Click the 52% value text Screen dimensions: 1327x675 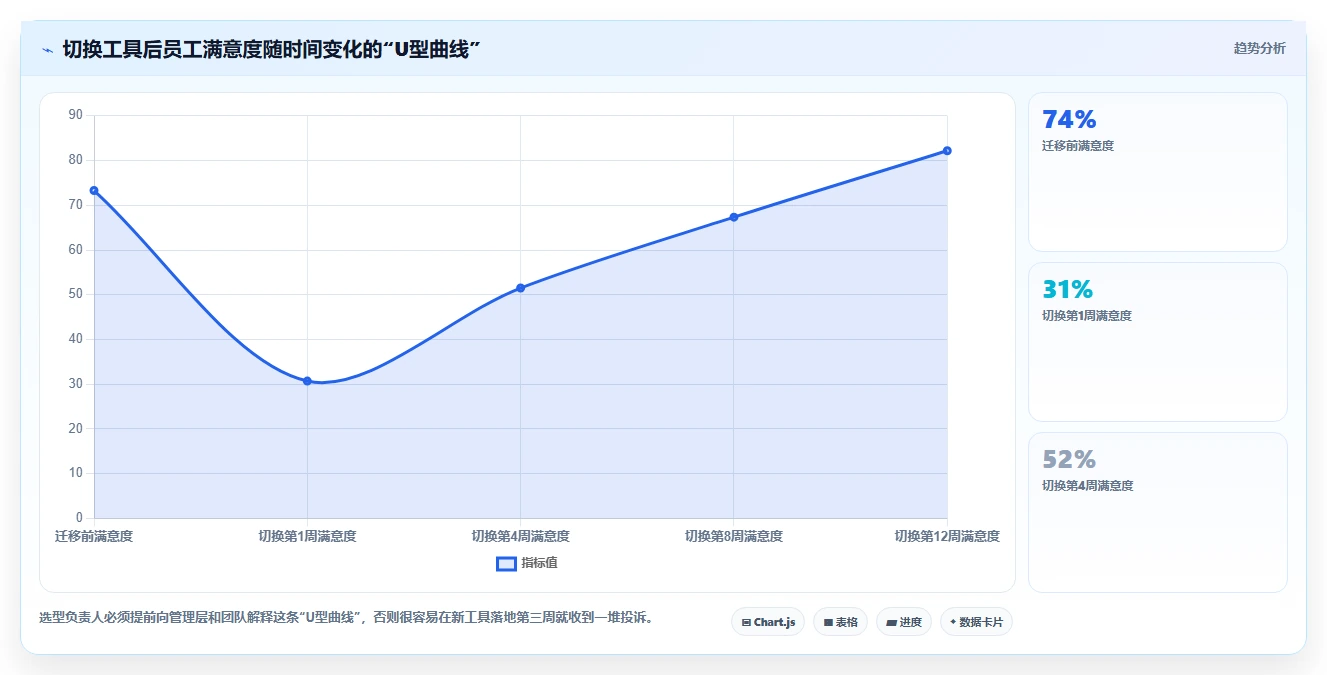click(1069, 460)
